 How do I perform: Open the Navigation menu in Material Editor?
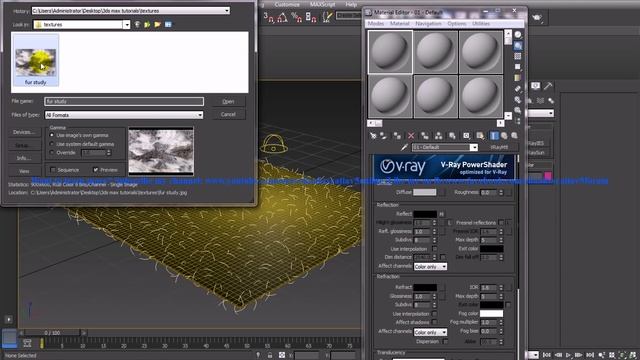pyautogui.click(x=428, y=24)
